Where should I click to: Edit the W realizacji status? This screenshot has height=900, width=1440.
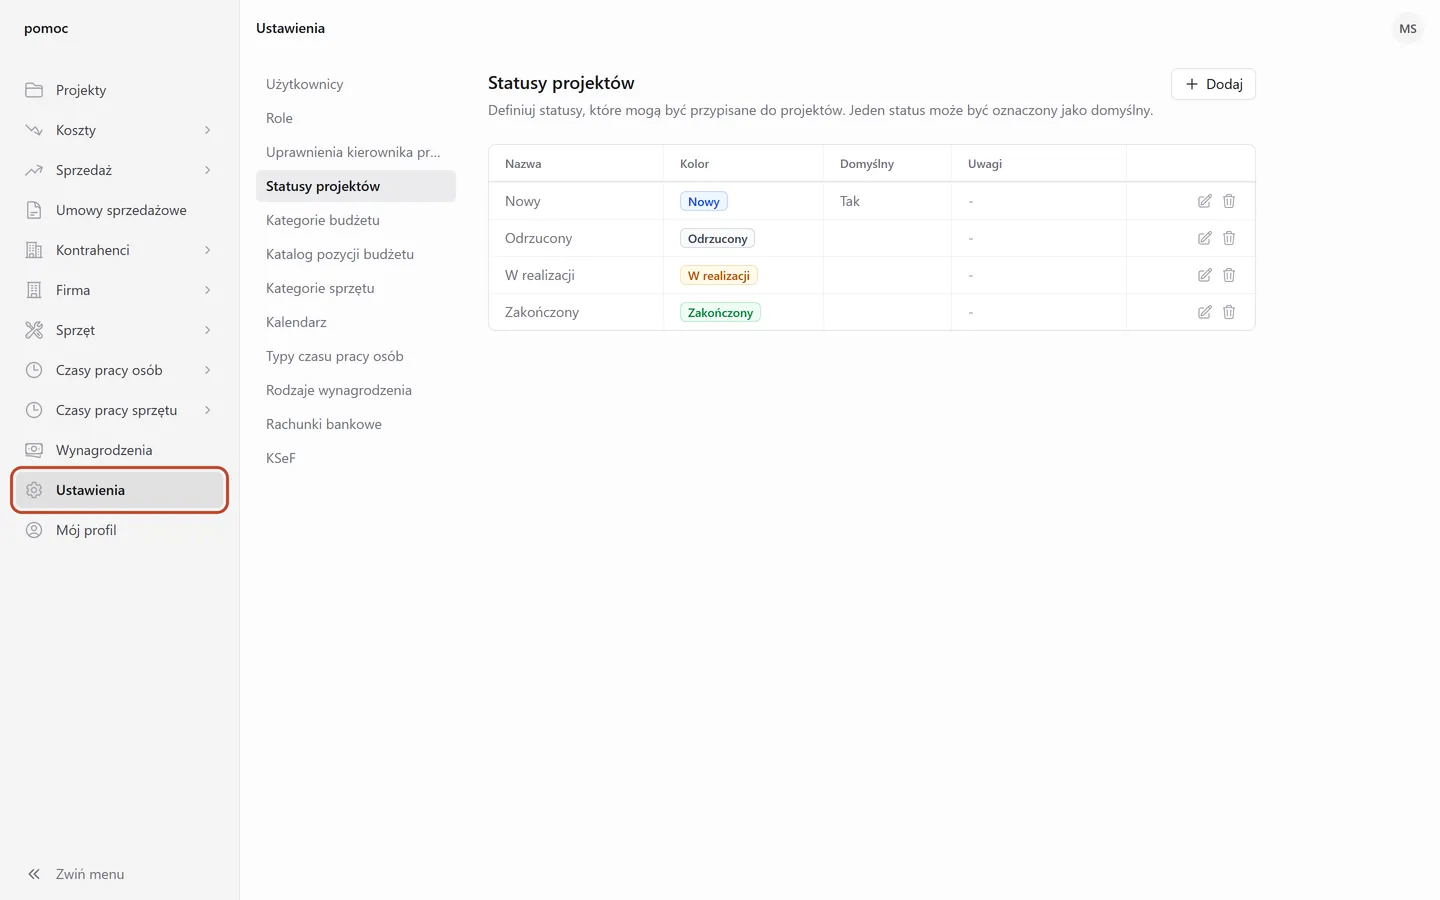point(1204,275)
